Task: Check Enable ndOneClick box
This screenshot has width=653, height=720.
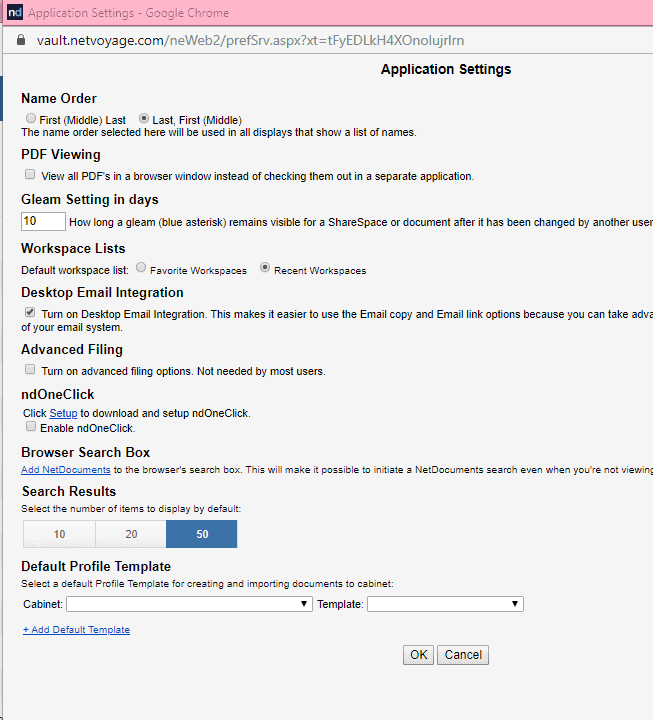Action: 31,426
